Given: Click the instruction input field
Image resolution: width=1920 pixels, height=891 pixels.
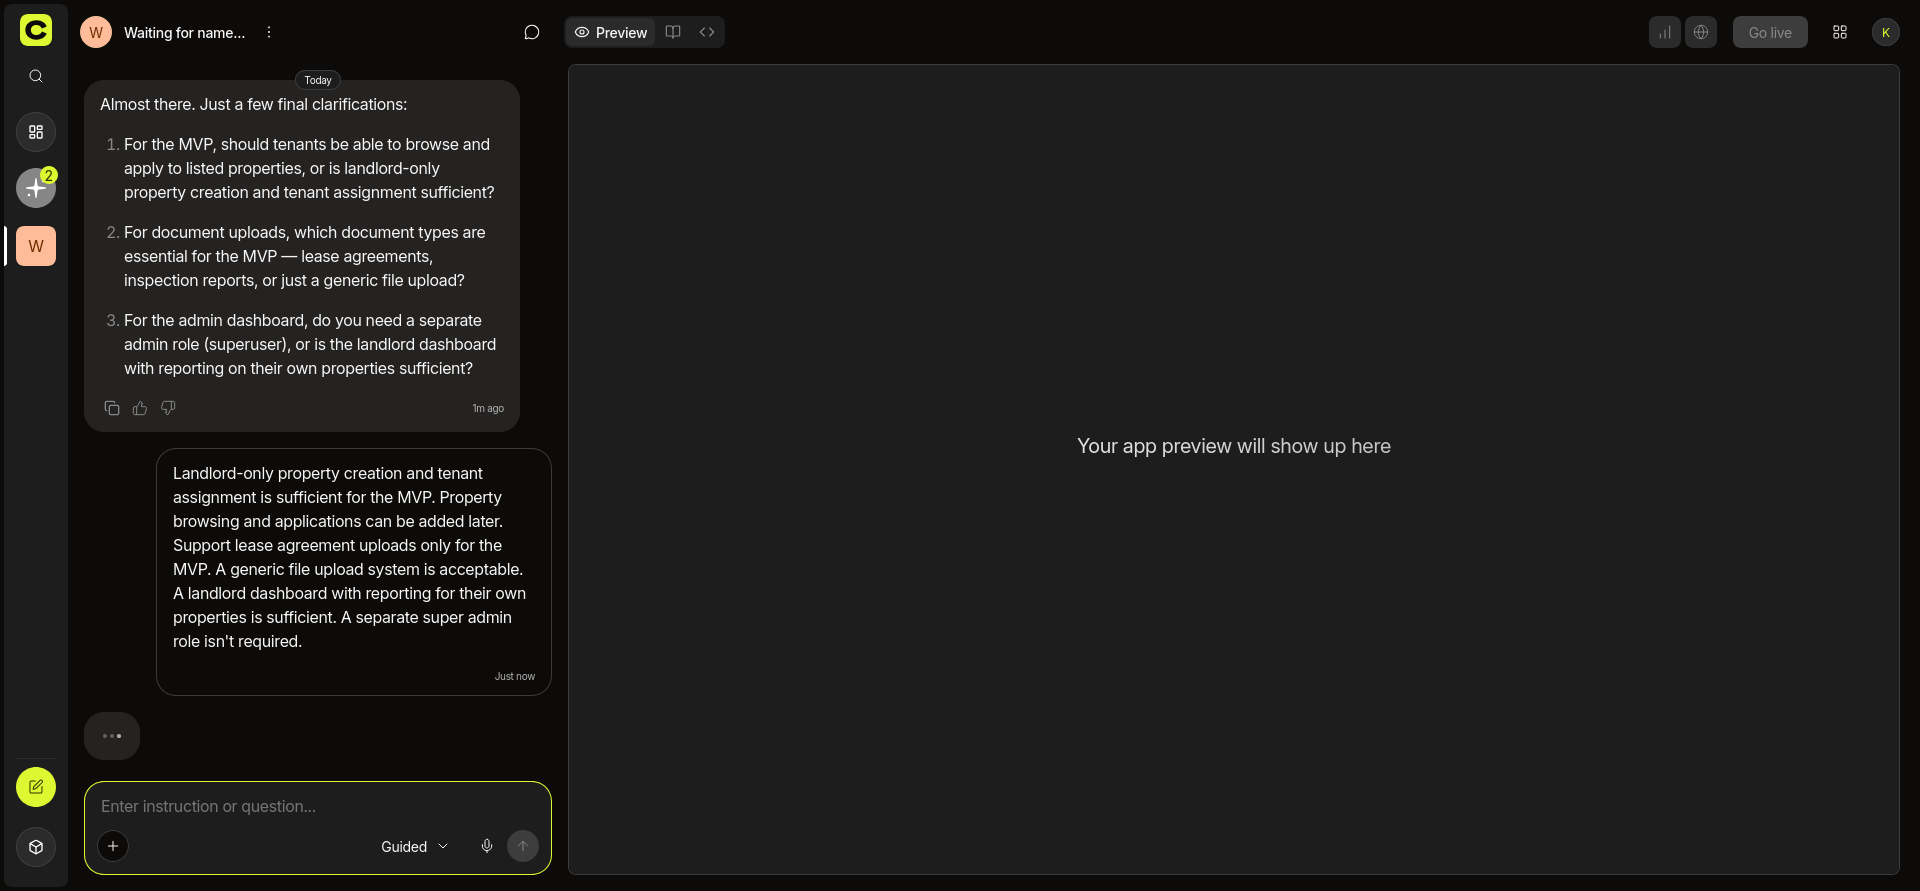Looking at the screenshot, I should (318, 806).
